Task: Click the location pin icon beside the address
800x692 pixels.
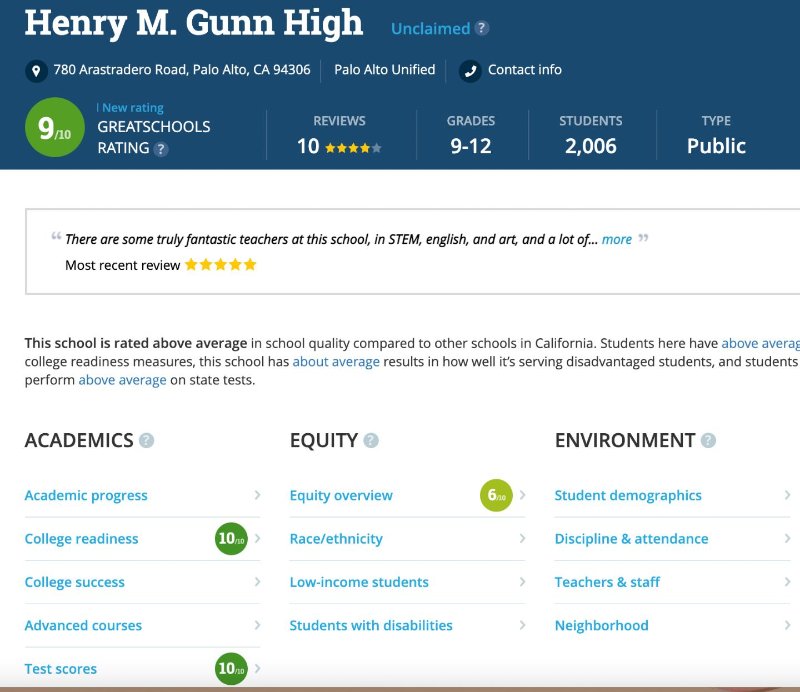Action: pos(36,70)
